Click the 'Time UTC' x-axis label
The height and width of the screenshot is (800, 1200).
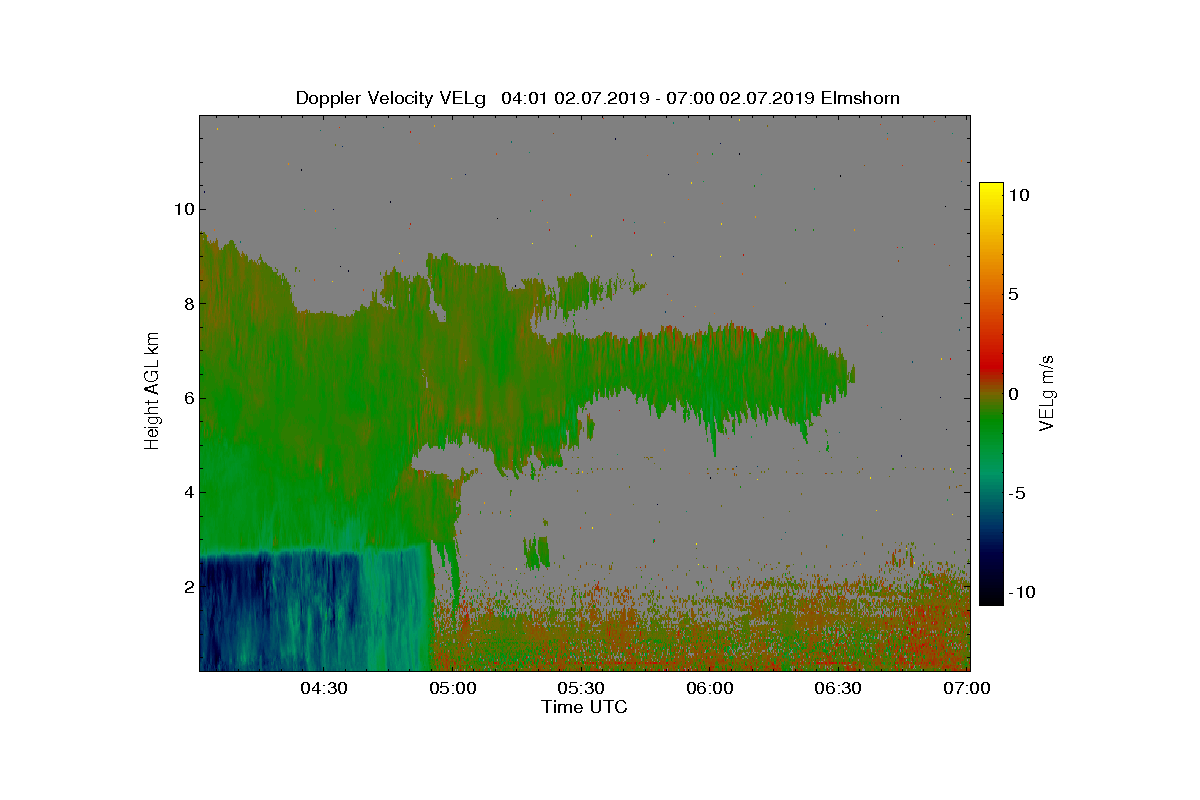[x=585, y=707]
